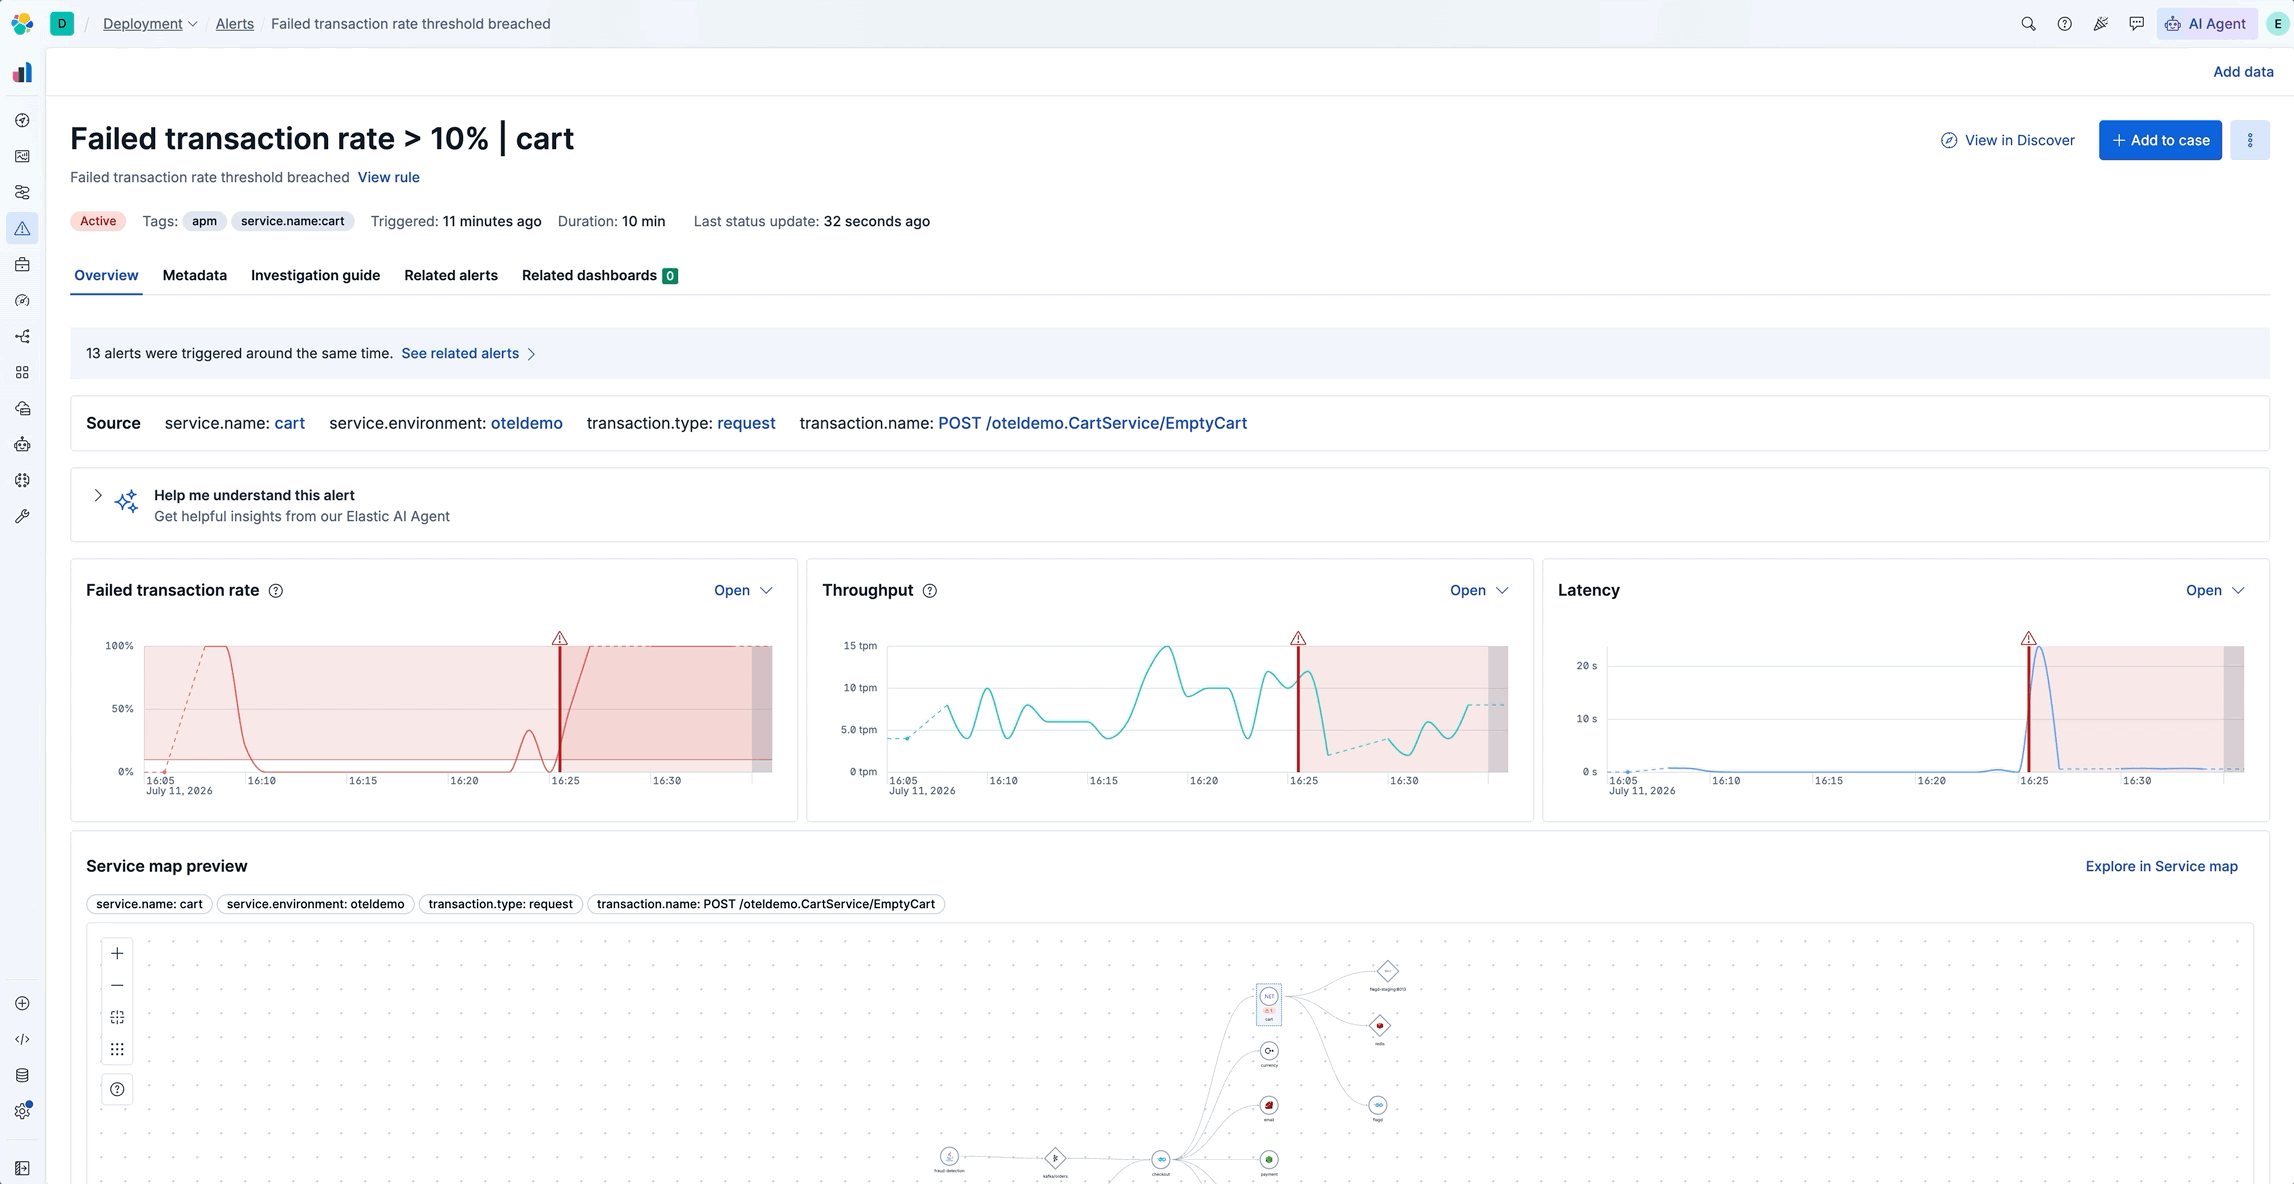Click the info icon beside Failed transaction rate

click(276, 591)
